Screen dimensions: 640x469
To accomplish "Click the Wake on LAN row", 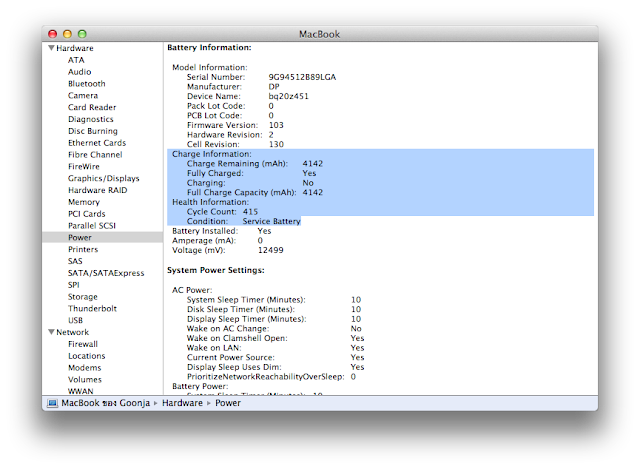I will (x=275, y=348).
